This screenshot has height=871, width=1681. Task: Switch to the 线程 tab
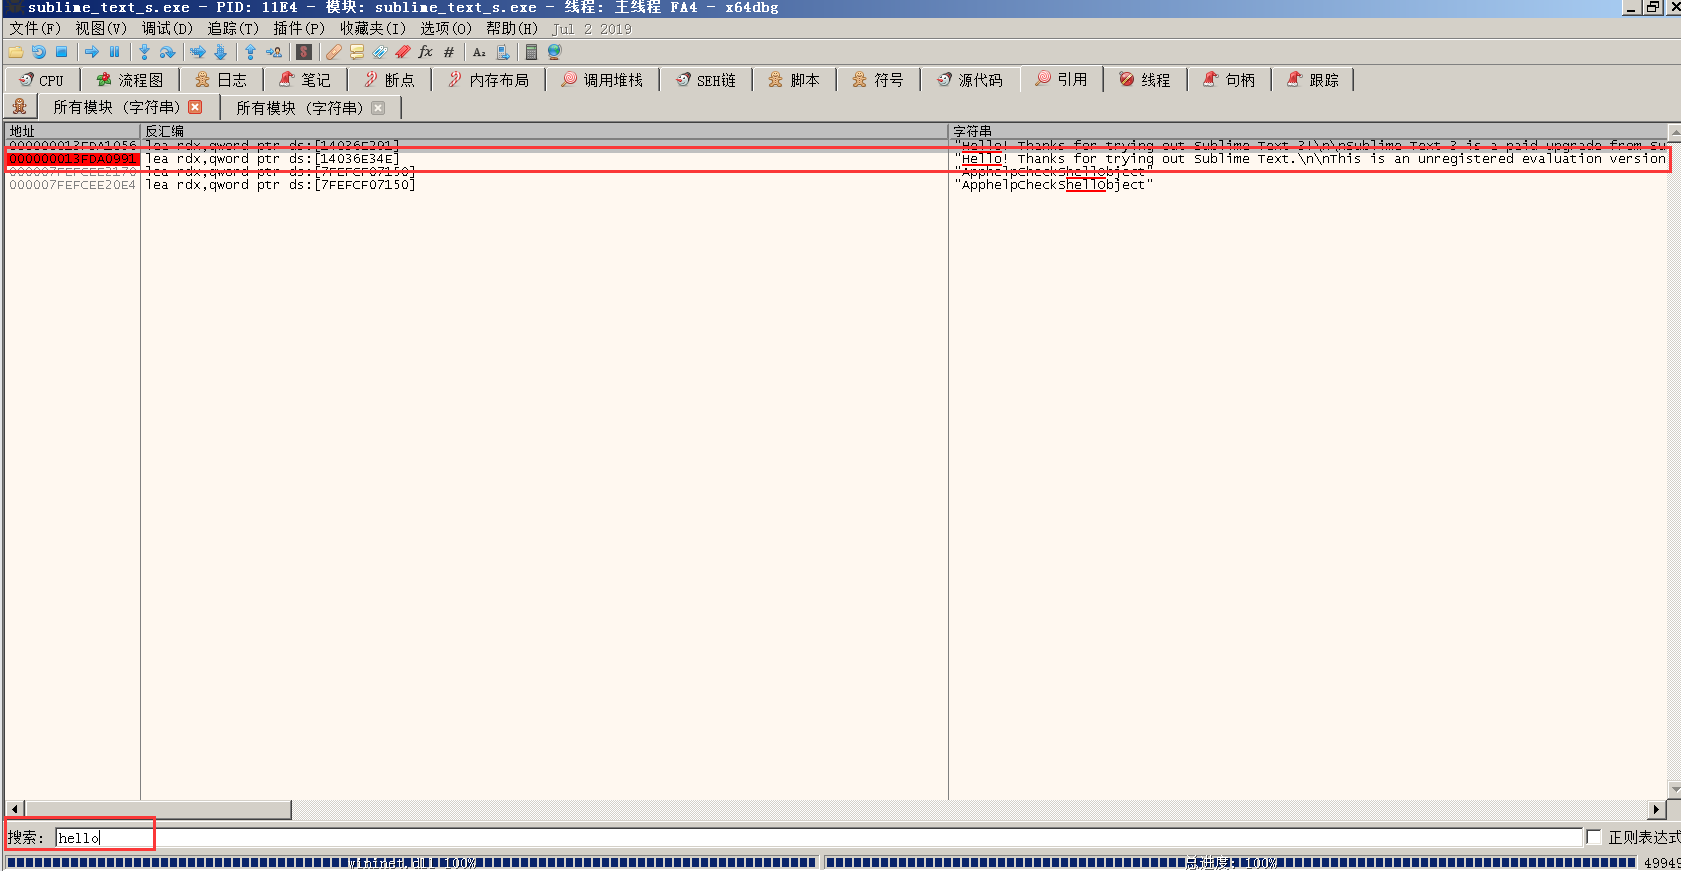[1146, 80]
